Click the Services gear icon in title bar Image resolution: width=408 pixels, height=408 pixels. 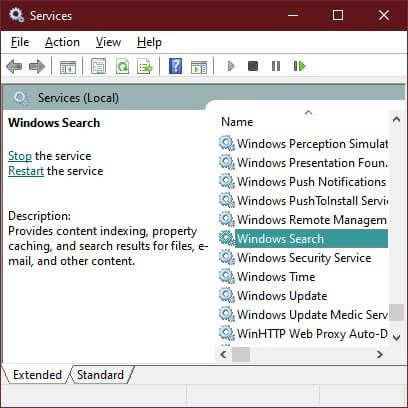tap(16, 15)
